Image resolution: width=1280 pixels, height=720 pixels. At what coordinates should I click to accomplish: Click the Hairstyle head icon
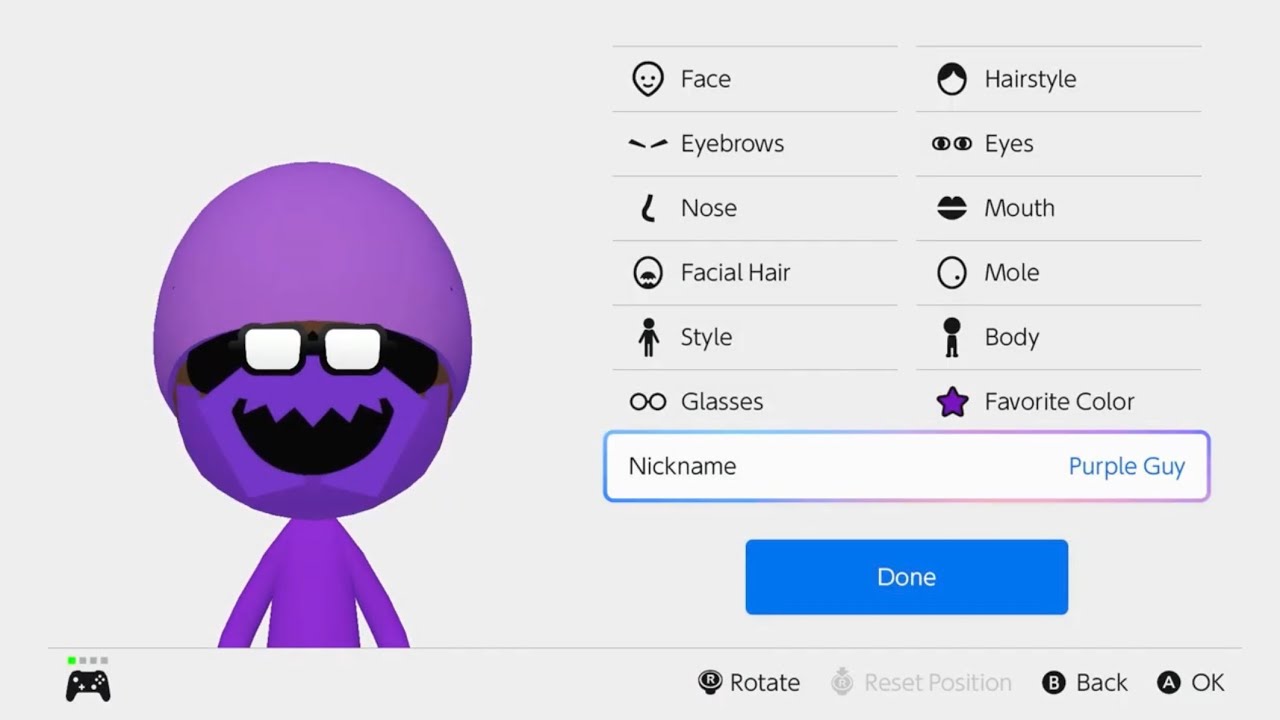pyautogui.click(x=952, y=79)
